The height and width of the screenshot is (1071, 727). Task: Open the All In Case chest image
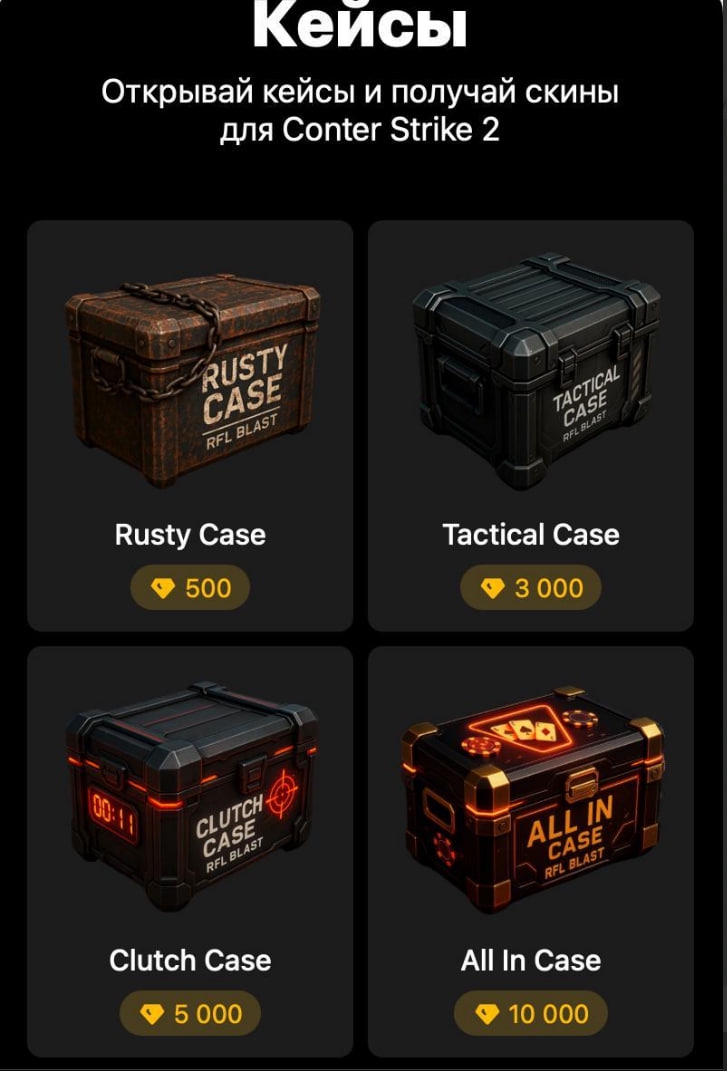tap(533, 799)
